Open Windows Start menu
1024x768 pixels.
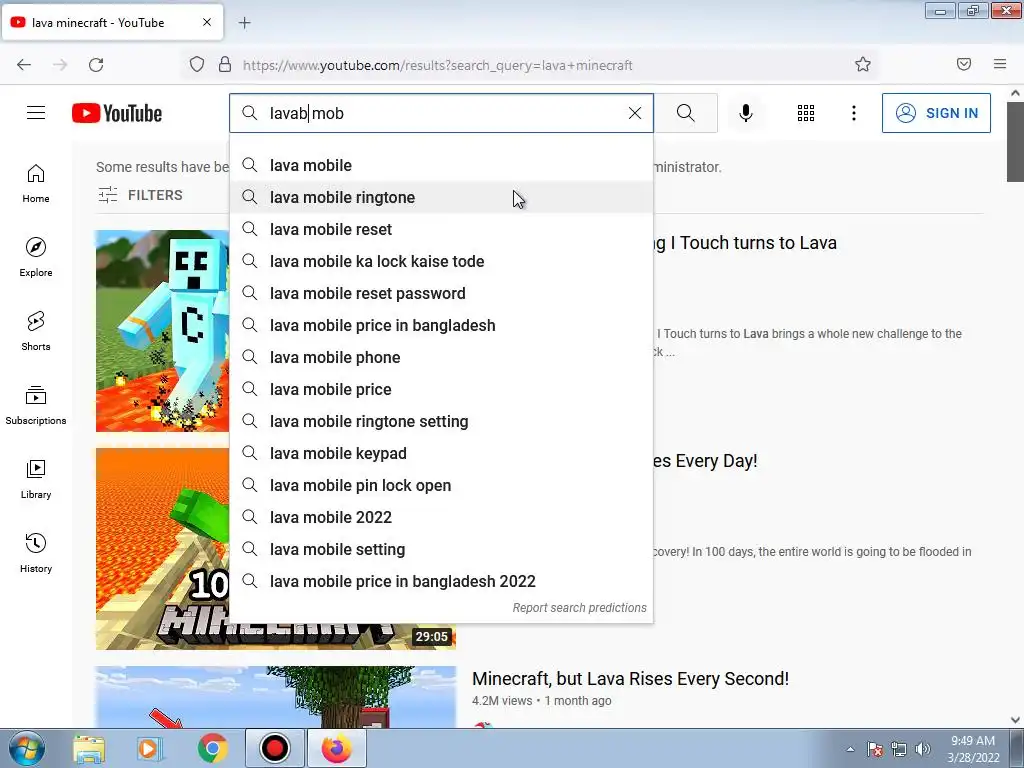(x=27, y=748)
